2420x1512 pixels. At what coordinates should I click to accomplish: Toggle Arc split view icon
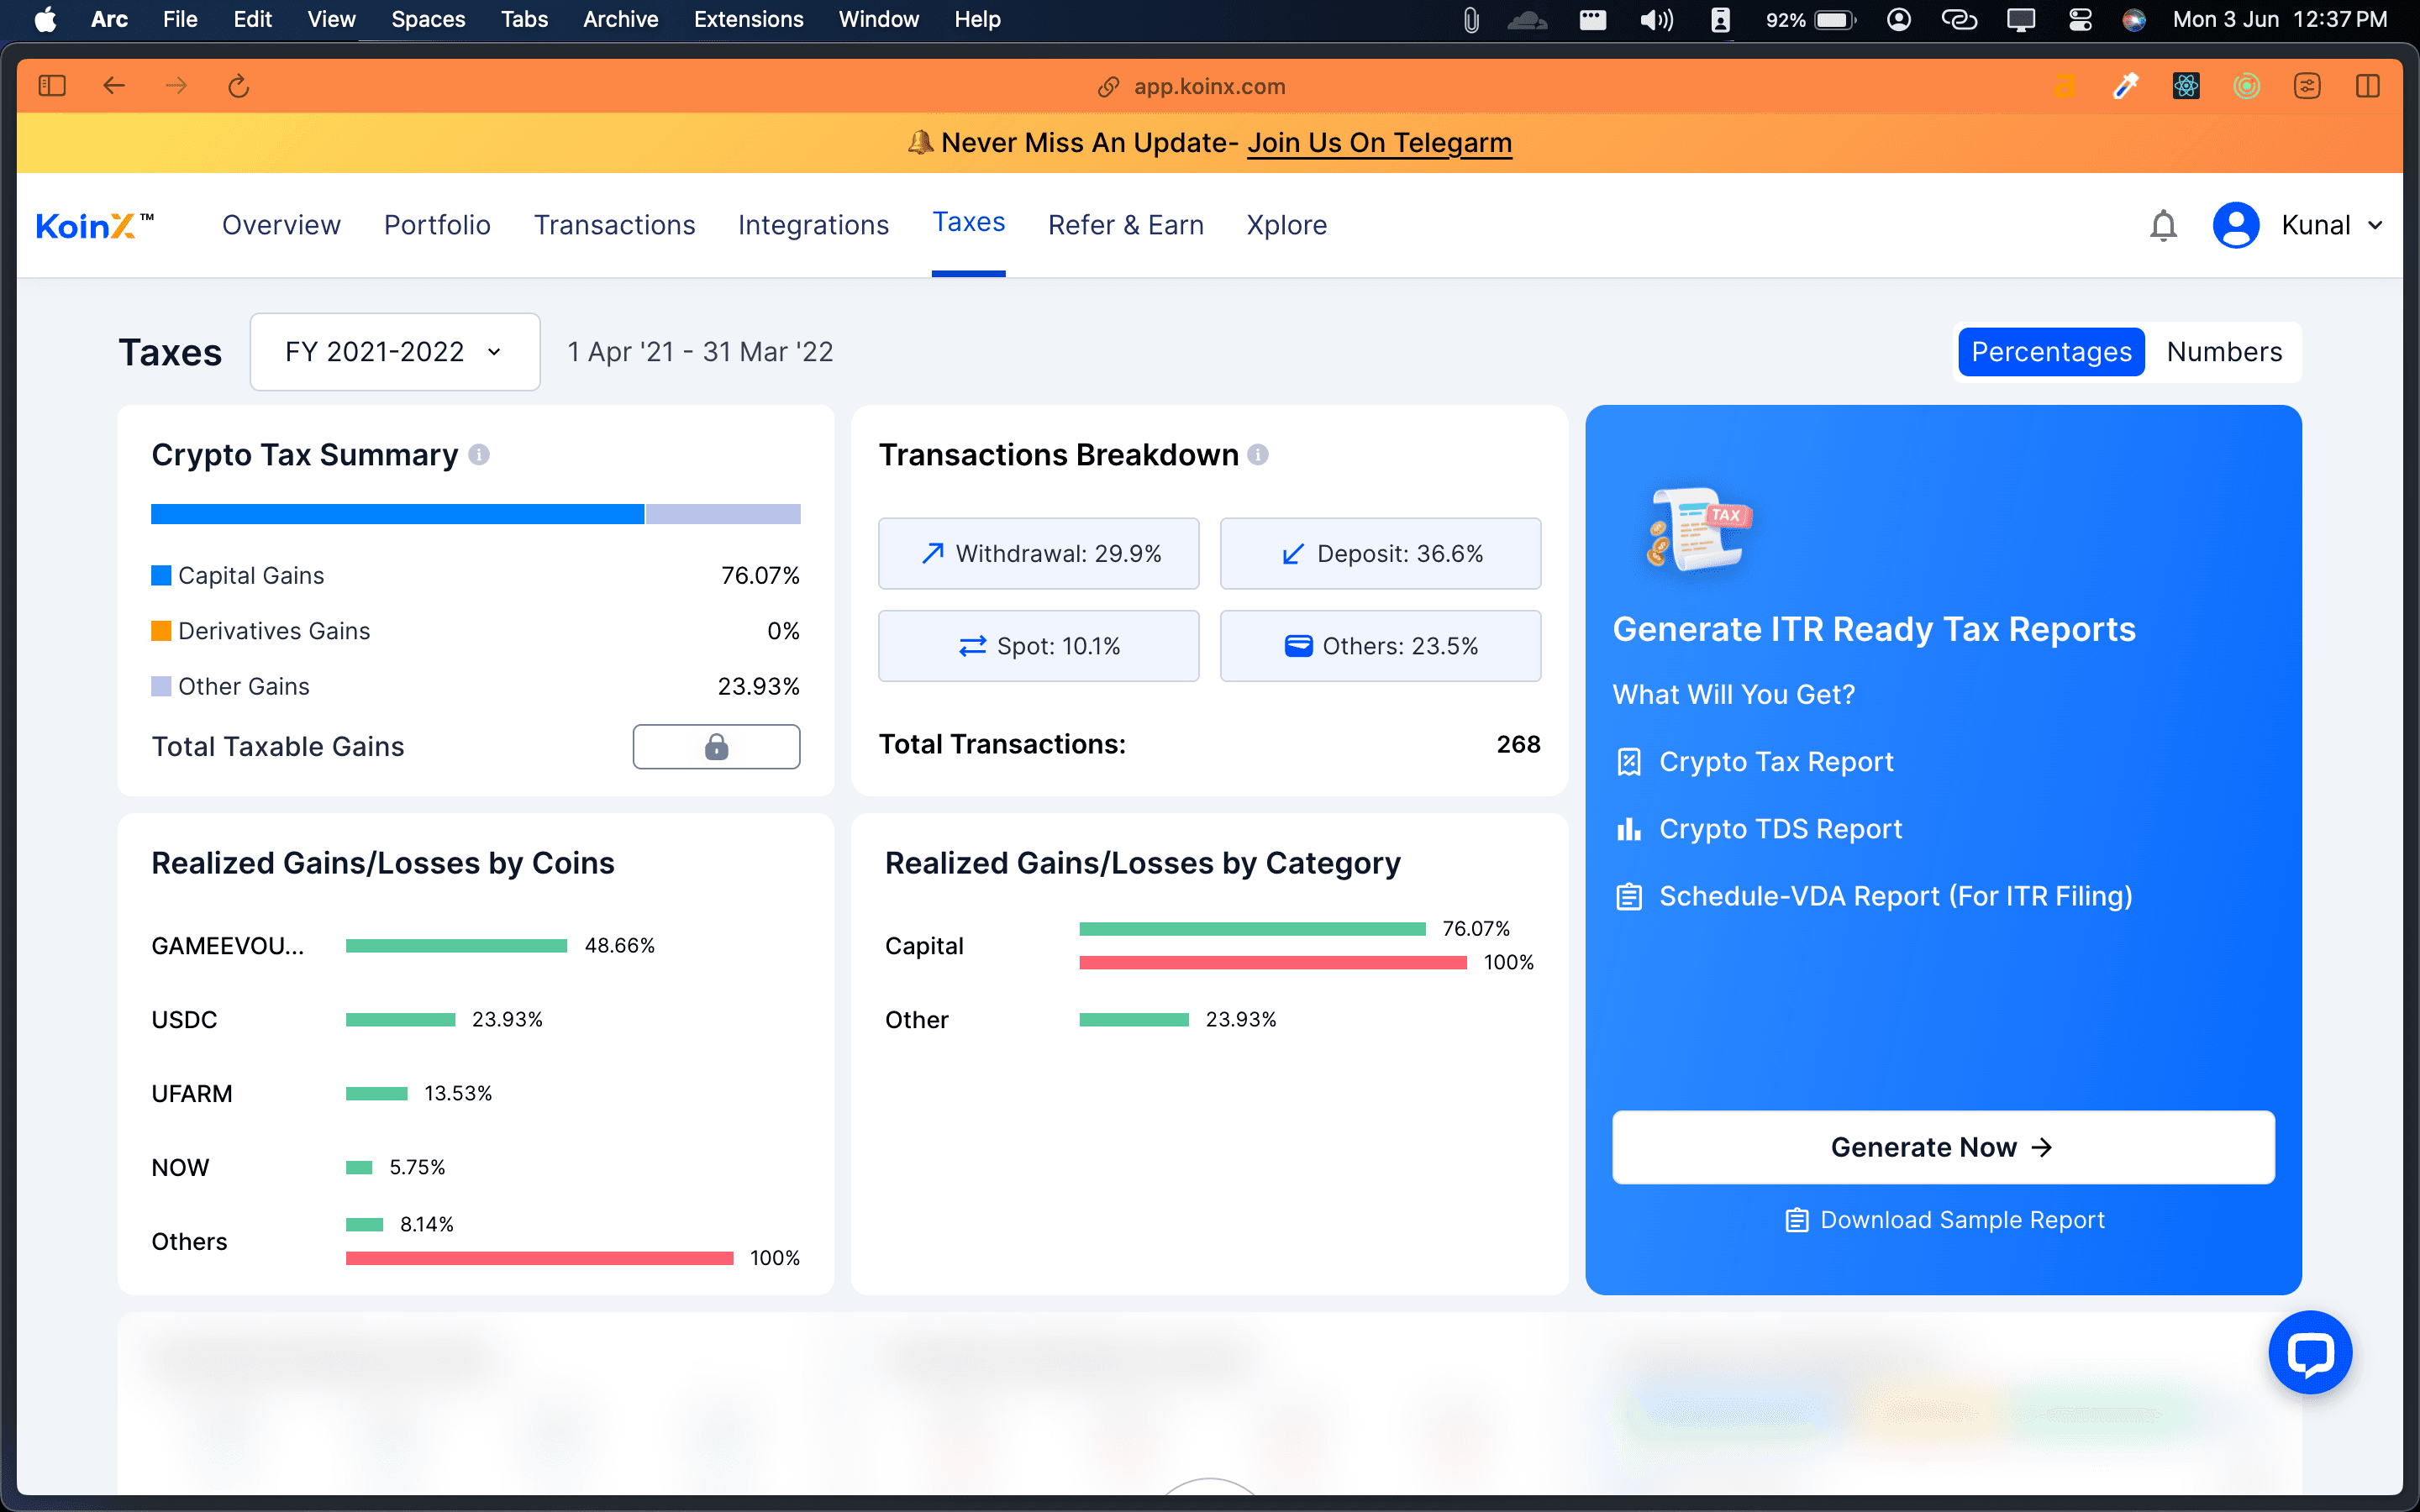2367,87
